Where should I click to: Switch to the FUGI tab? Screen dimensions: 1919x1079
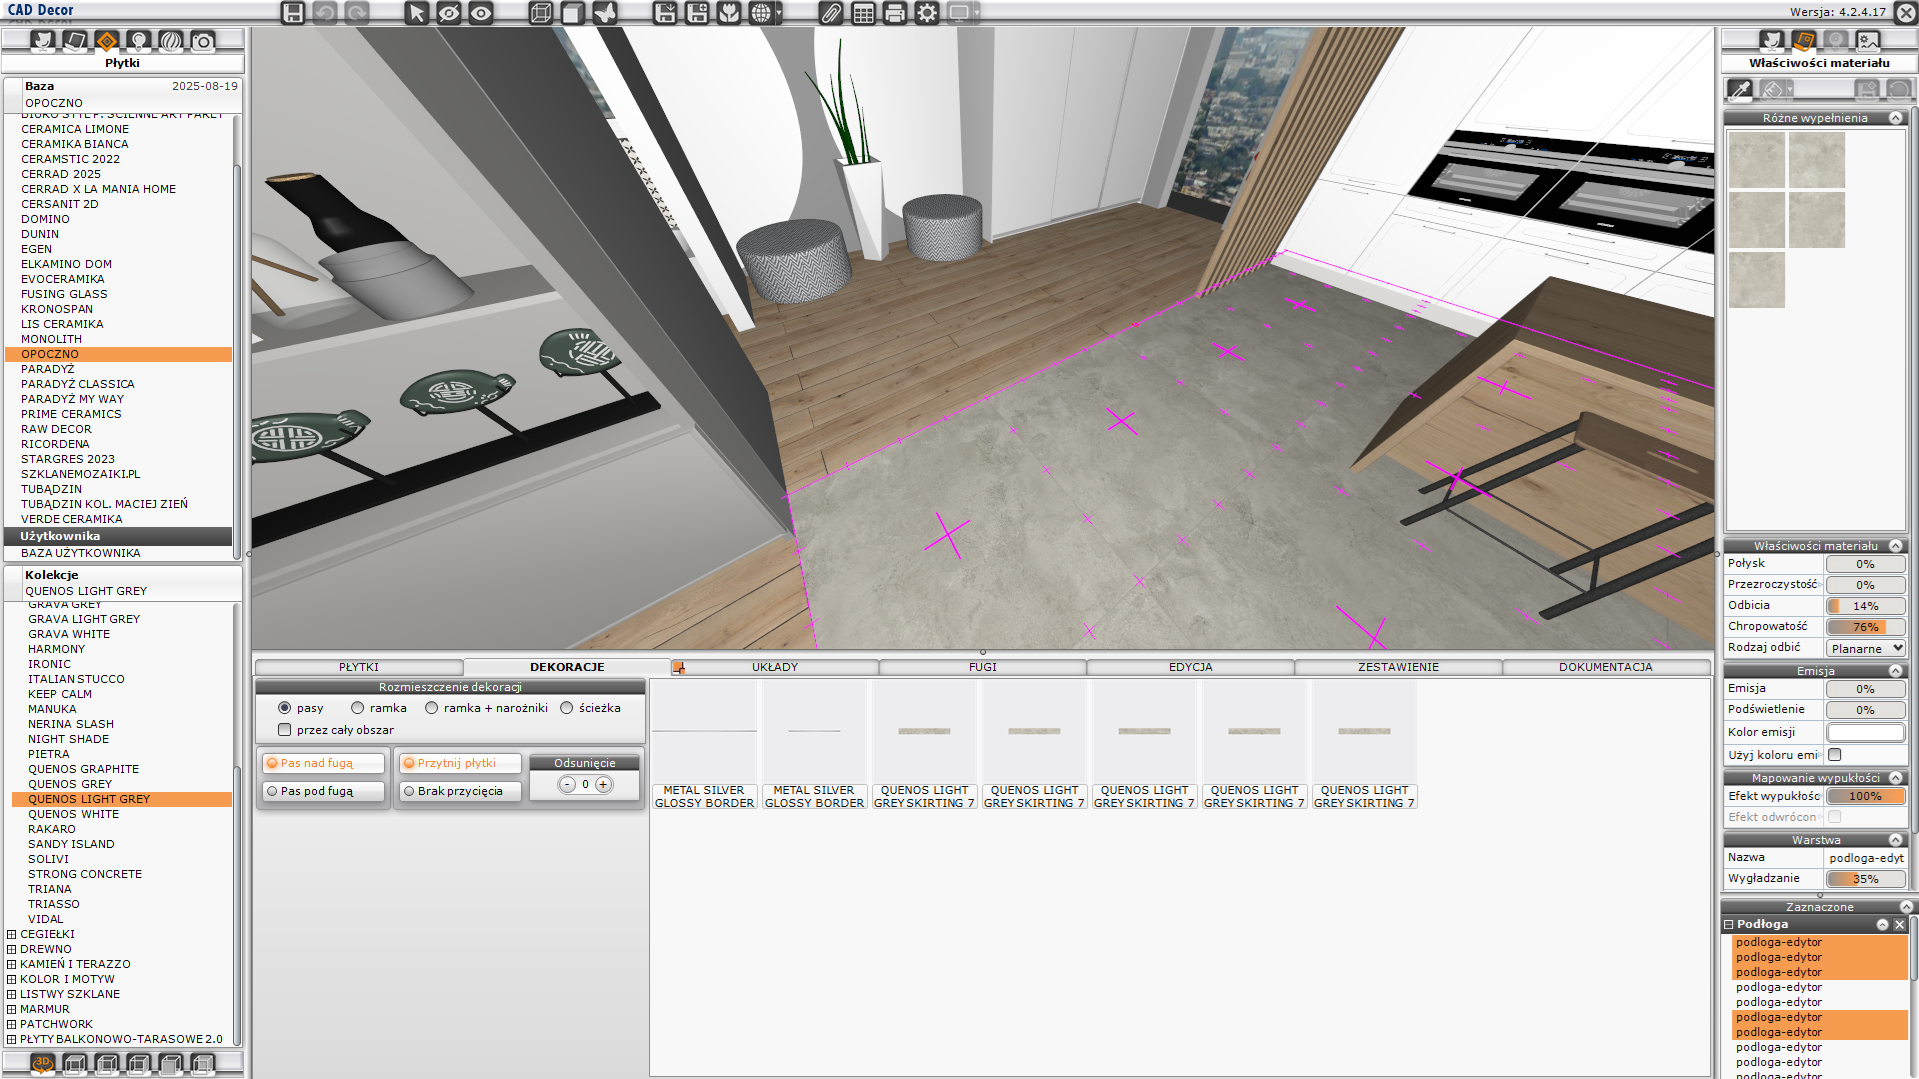(982, 667)
